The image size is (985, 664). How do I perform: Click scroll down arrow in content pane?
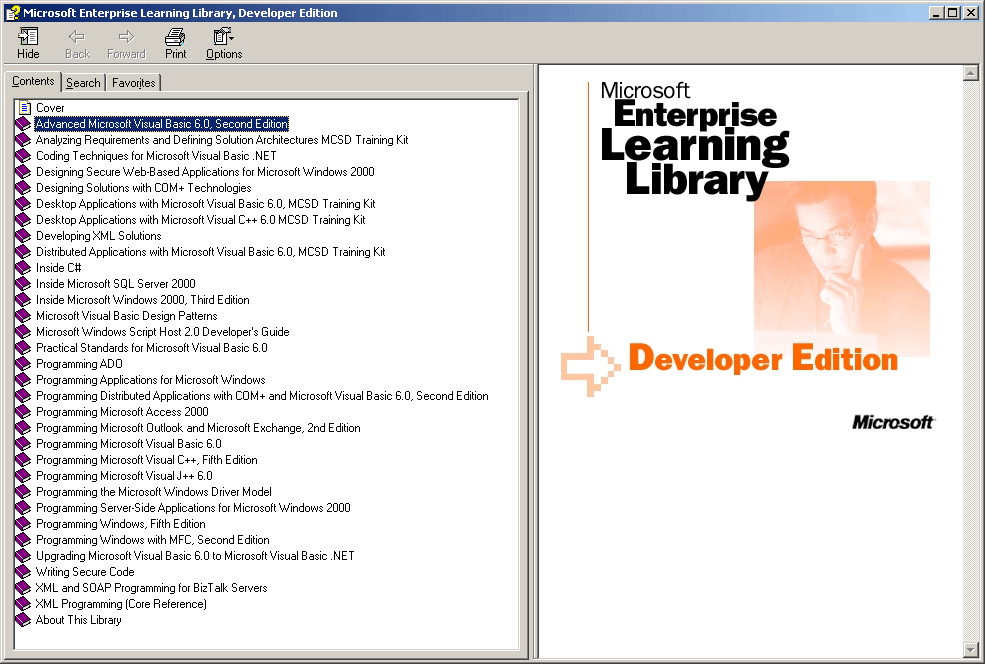pos(971,650)
